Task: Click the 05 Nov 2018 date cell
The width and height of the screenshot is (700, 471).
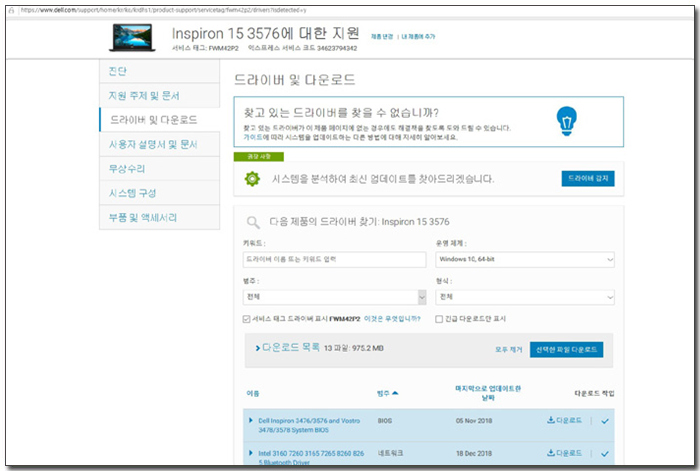Action: [474, 421]
